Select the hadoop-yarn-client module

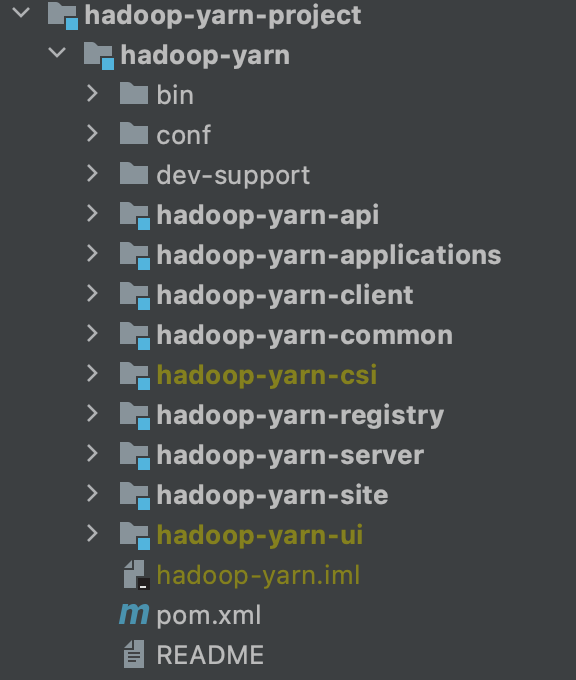pyautogui.click(x=285, y=295)
